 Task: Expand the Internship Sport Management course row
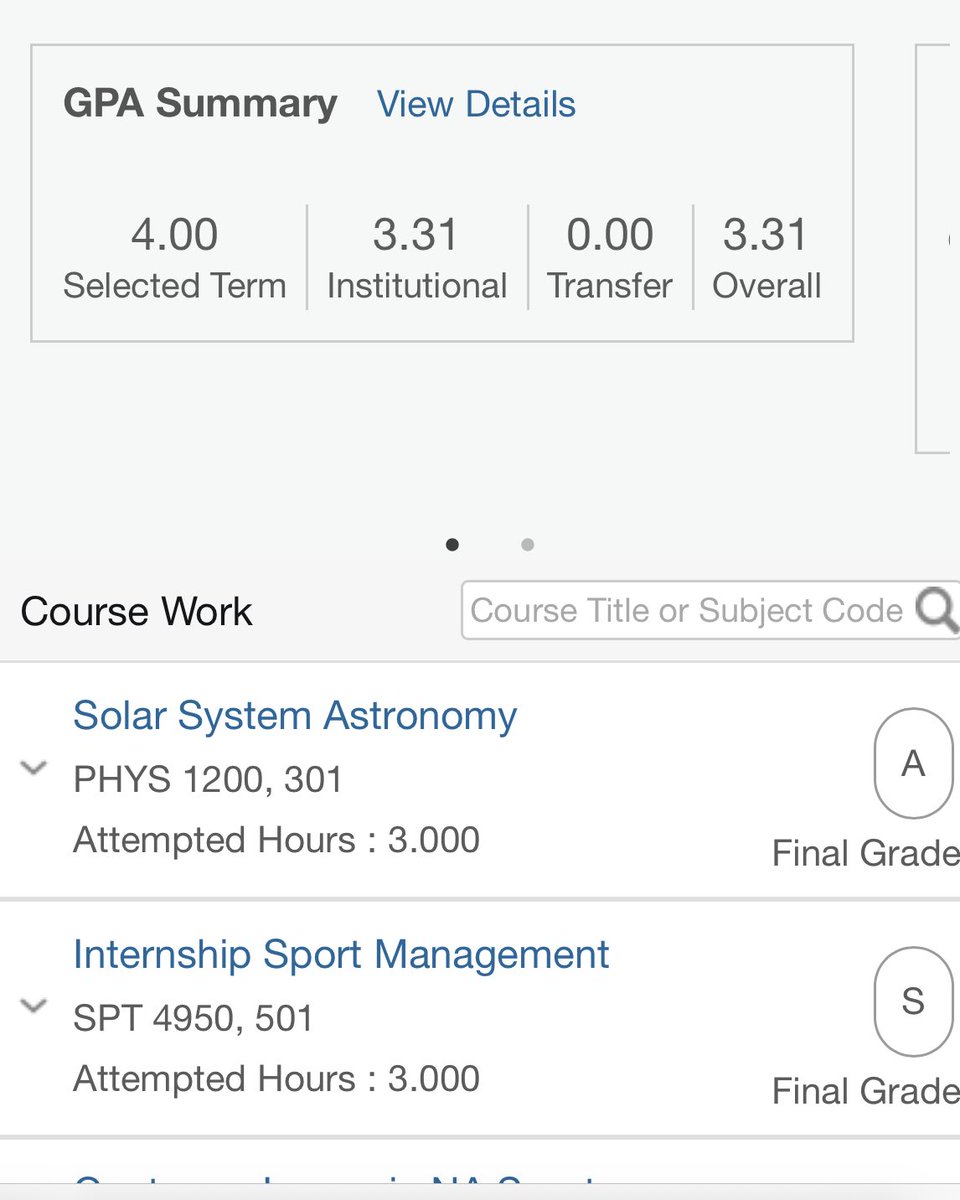[x=34, y=1007]
